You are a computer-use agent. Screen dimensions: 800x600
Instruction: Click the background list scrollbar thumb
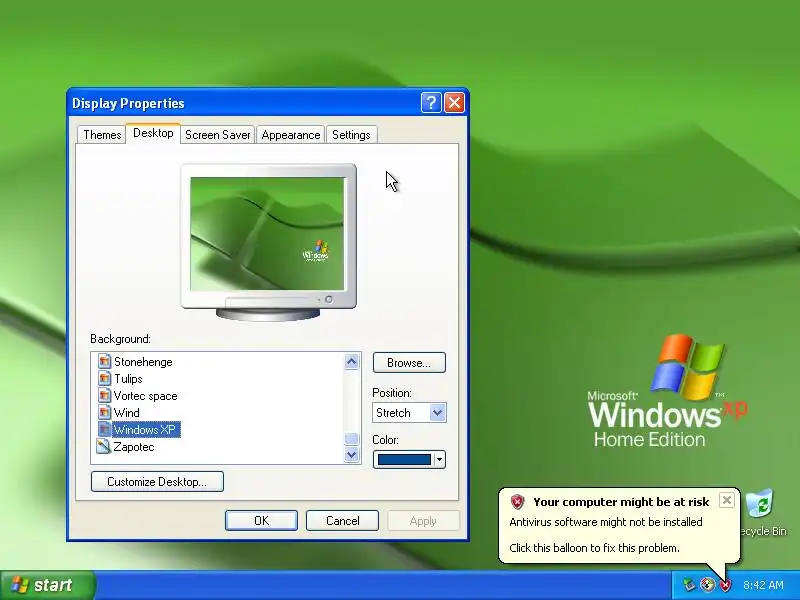[x=351, y=439]
